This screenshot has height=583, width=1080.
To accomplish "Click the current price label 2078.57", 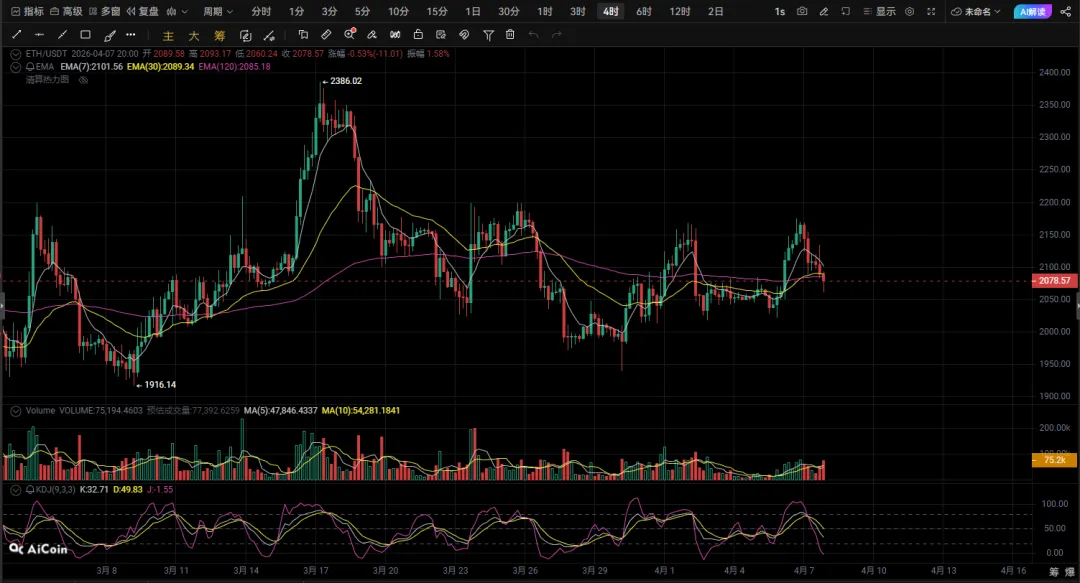I will pyautogui.click(x=1054, y=280).
